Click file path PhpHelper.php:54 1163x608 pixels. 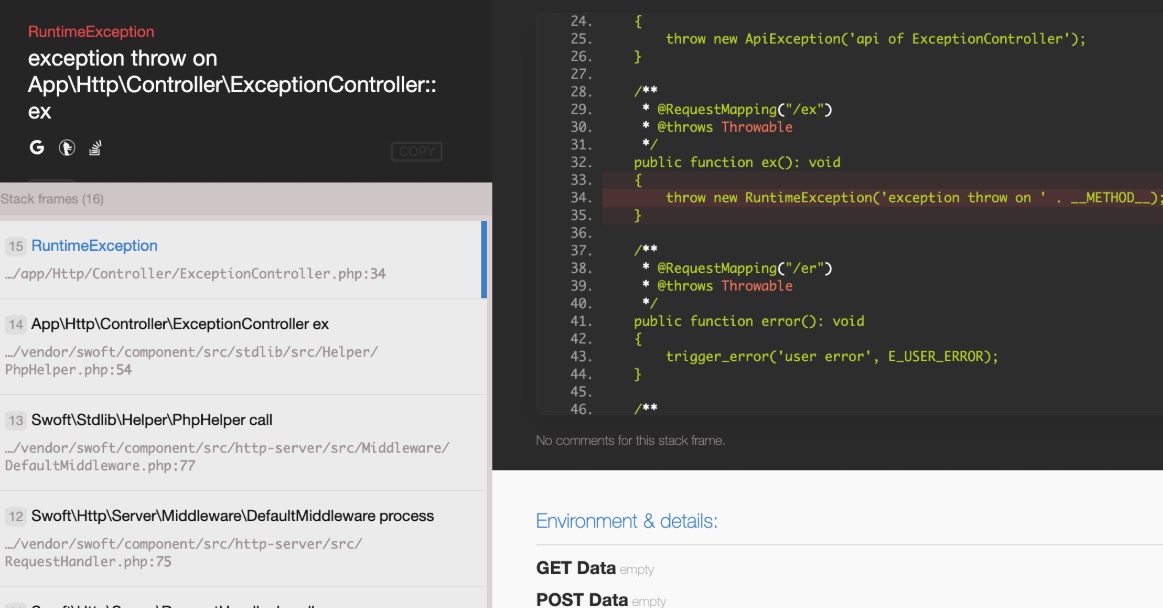pyautogui.click(x=191, y=360)
